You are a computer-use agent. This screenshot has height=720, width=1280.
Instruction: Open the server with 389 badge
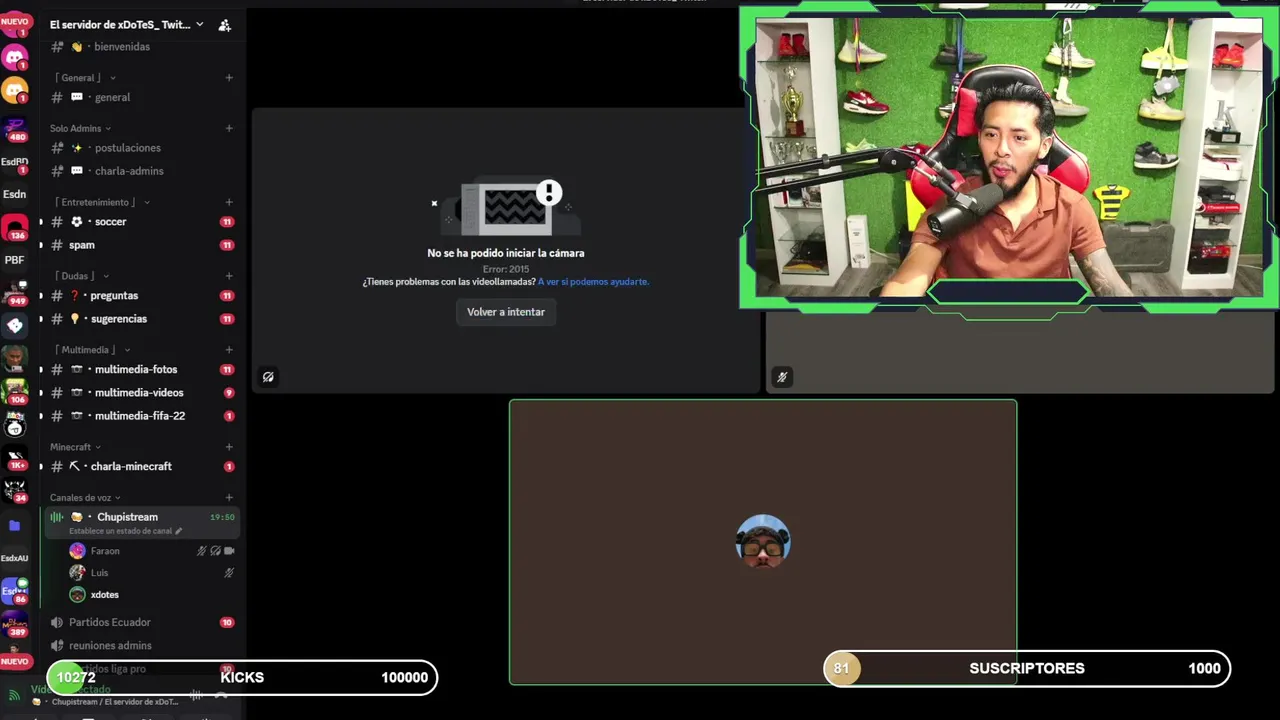click(15, 624)
